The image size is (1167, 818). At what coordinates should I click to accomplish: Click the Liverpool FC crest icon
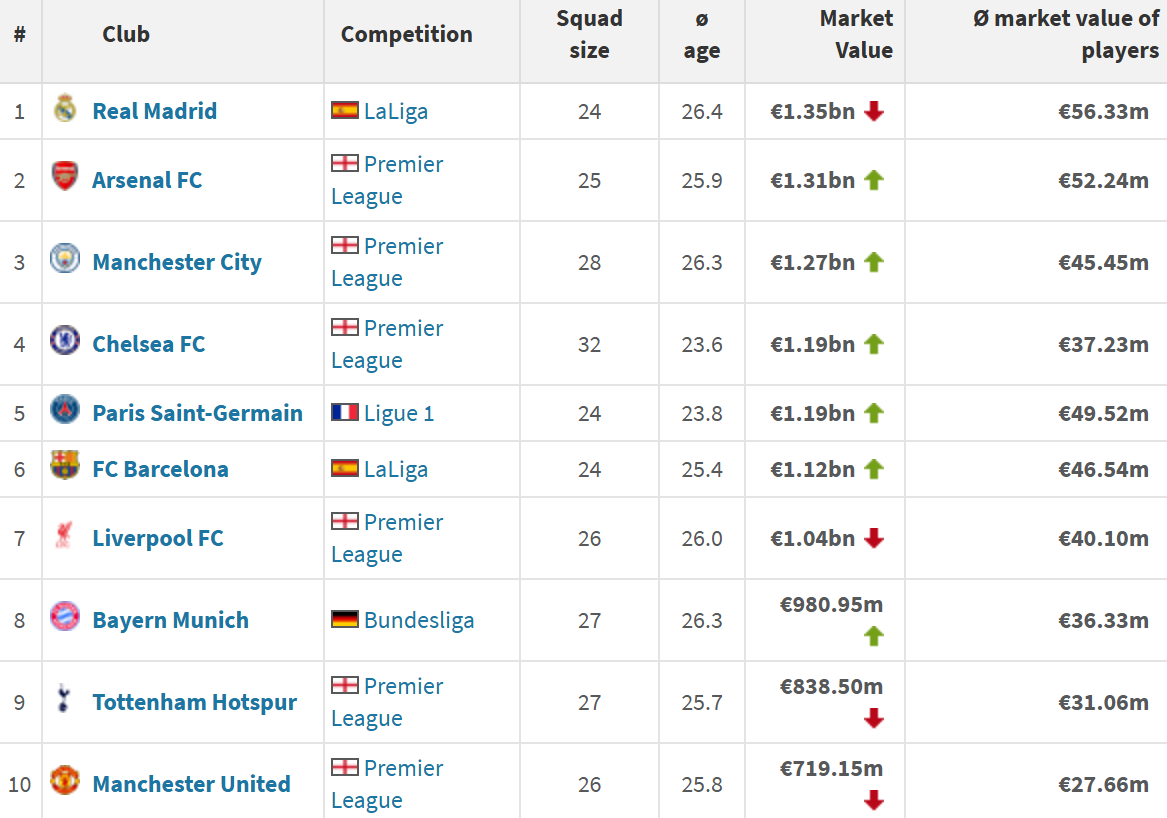tap(65, 536)
